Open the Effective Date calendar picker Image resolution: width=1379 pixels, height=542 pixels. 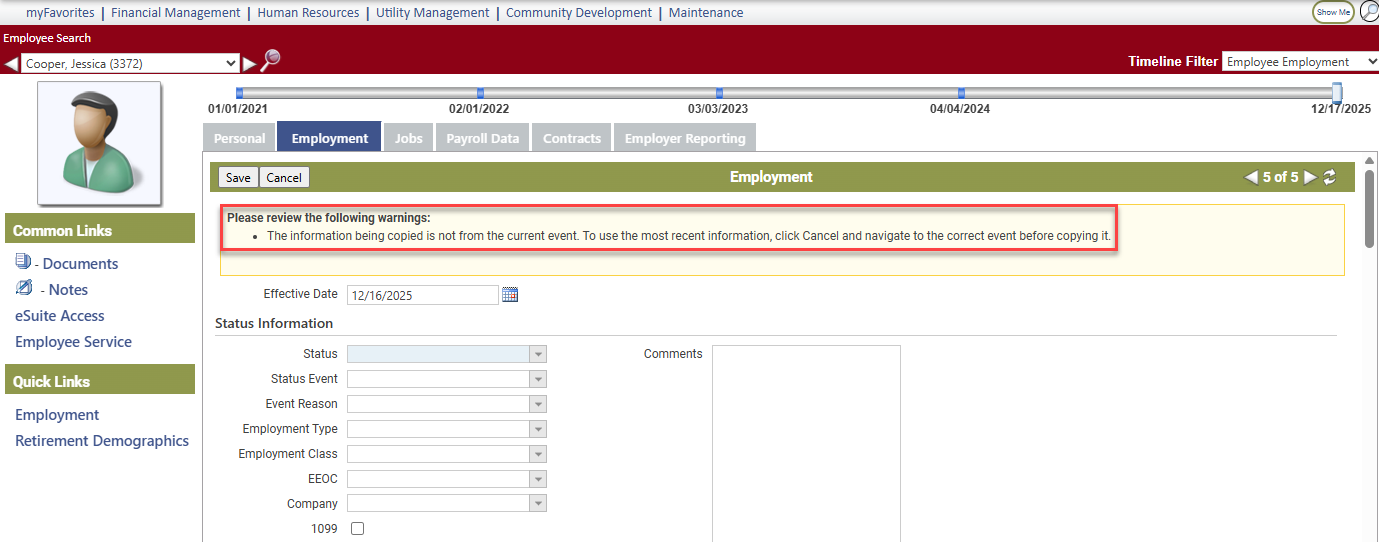coord(510,295)
